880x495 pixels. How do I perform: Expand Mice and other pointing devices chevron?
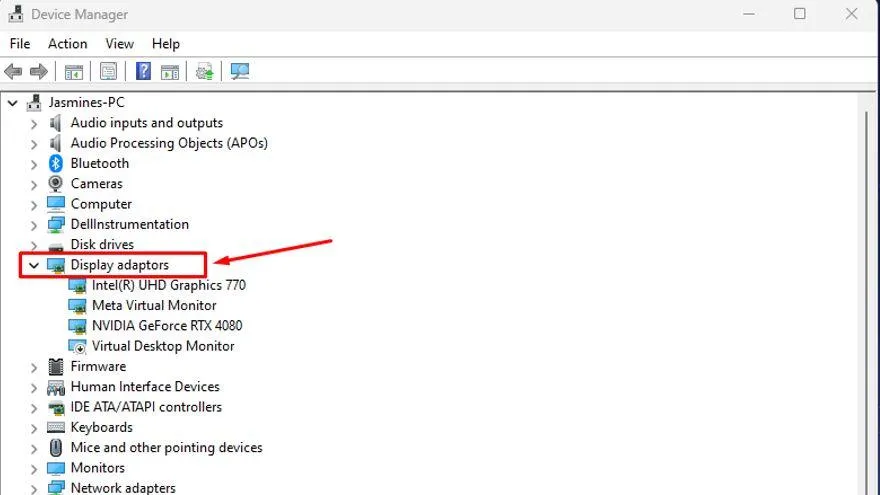click(x=34, y=448)
